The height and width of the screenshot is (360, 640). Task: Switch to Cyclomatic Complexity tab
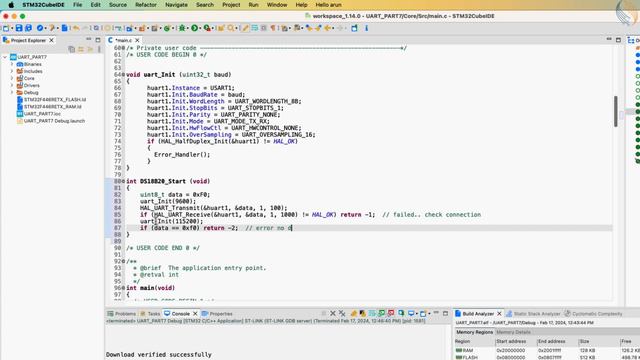(x=593, y=313)
